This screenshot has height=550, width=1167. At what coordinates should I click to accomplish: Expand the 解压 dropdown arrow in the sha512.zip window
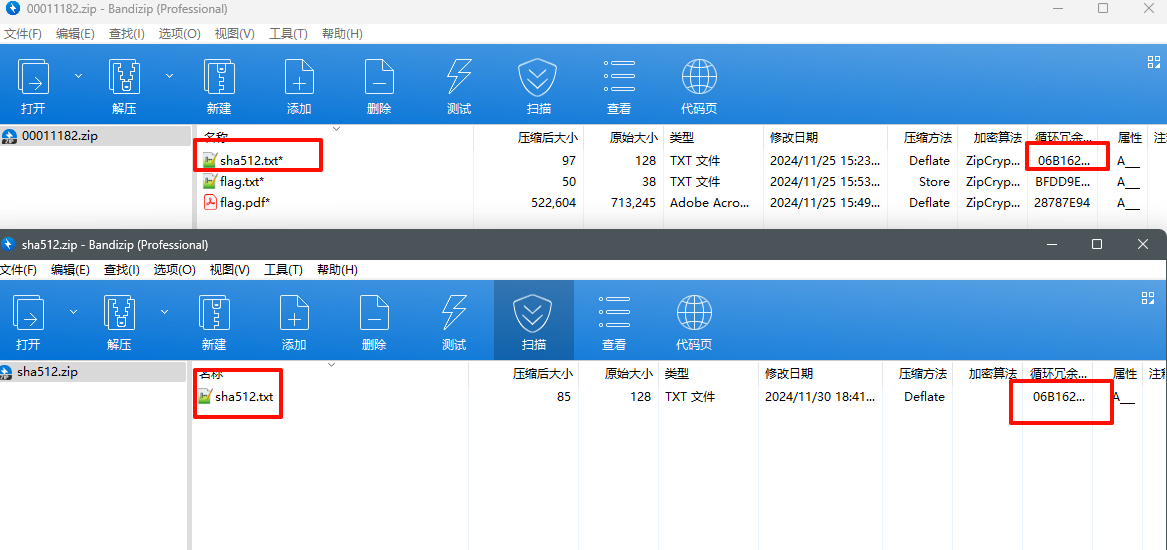point(163,312)
